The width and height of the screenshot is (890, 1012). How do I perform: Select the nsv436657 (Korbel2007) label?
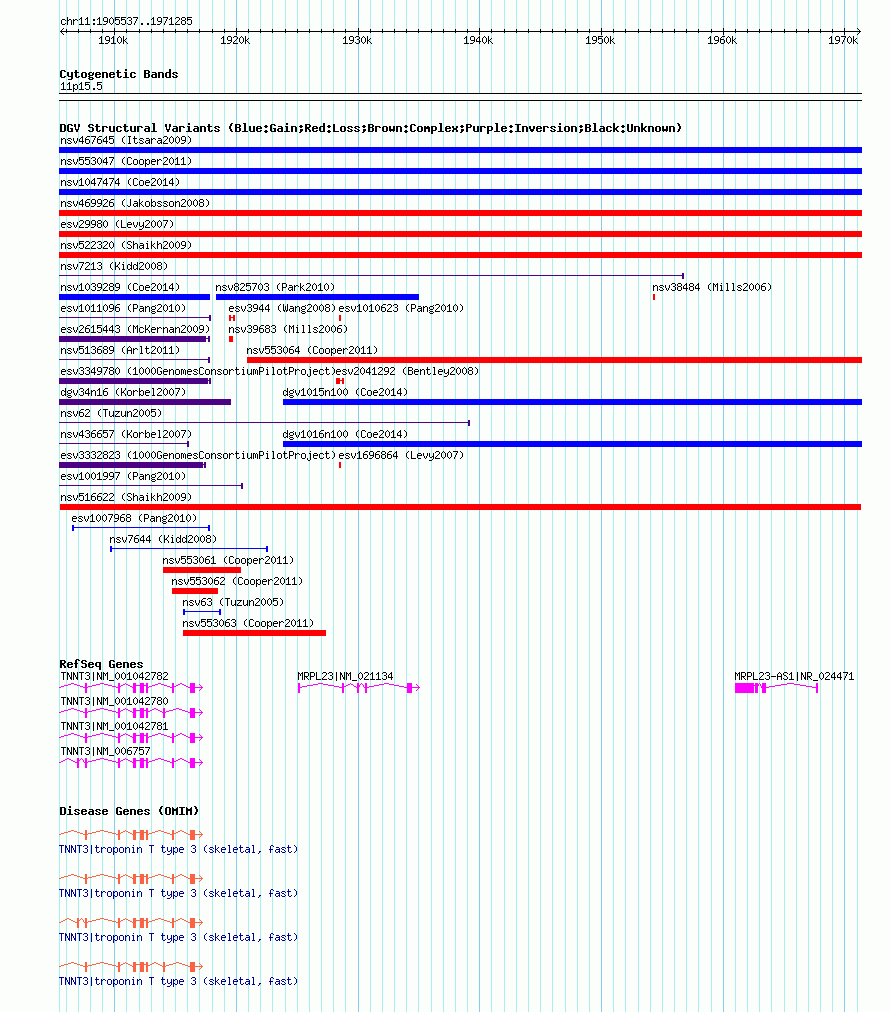click(126, 434)
